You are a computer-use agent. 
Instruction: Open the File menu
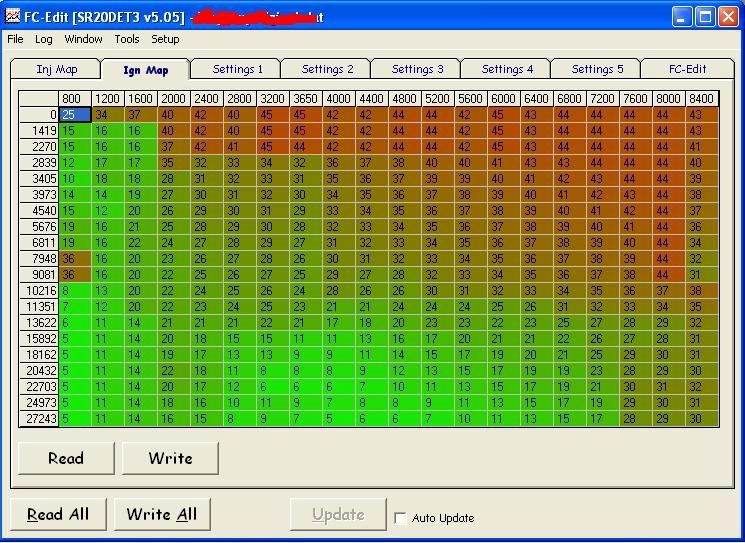coord(15,39)
